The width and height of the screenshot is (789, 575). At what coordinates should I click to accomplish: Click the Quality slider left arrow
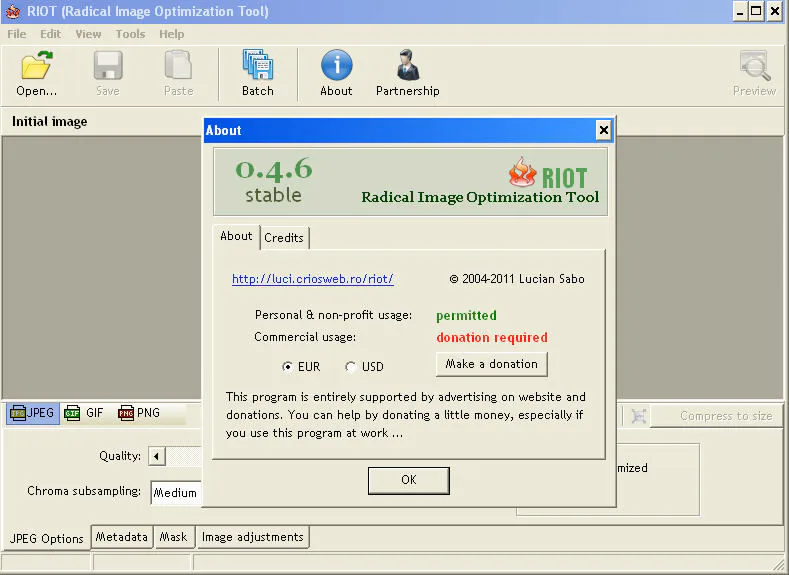coord(156,456)
